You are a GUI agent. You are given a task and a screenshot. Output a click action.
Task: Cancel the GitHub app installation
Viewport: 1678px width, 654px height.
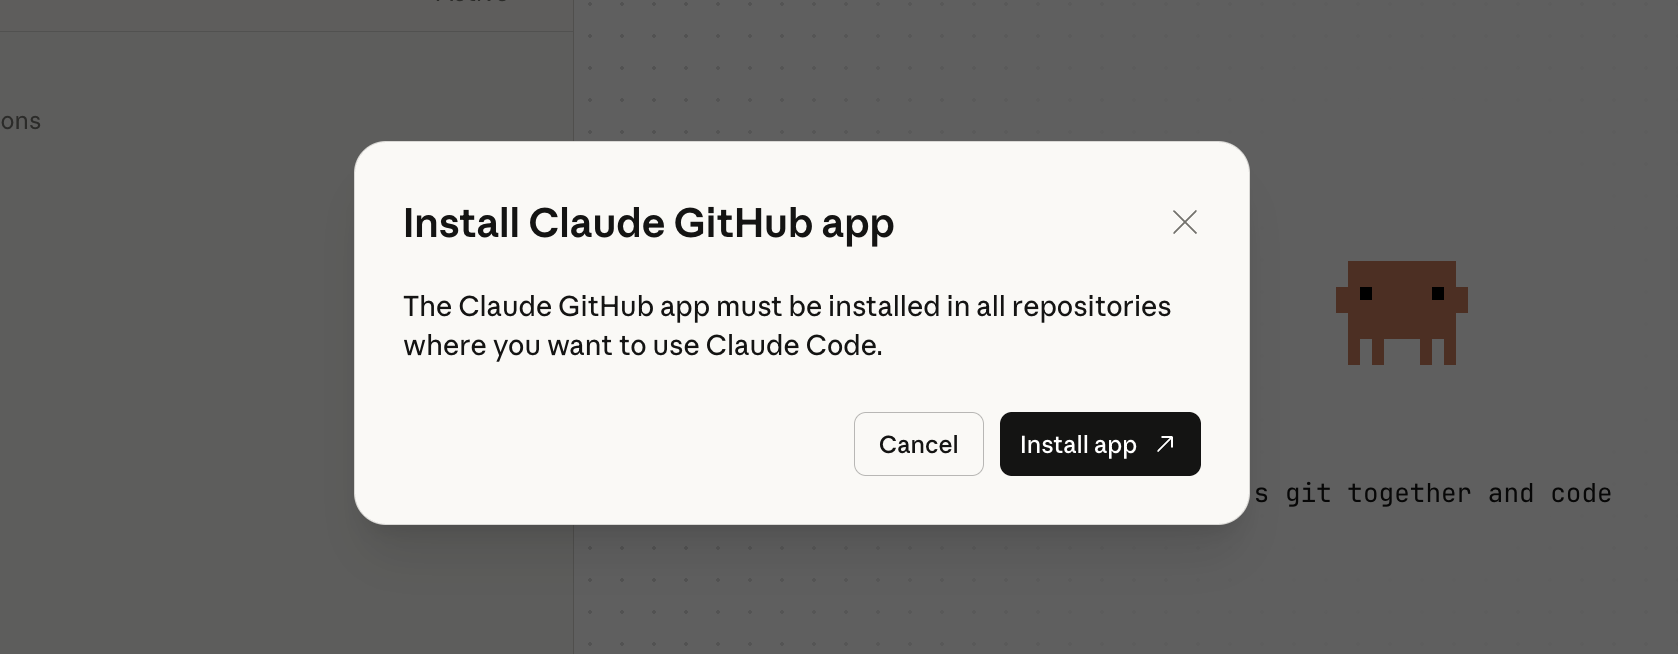[x=919, y=444]
